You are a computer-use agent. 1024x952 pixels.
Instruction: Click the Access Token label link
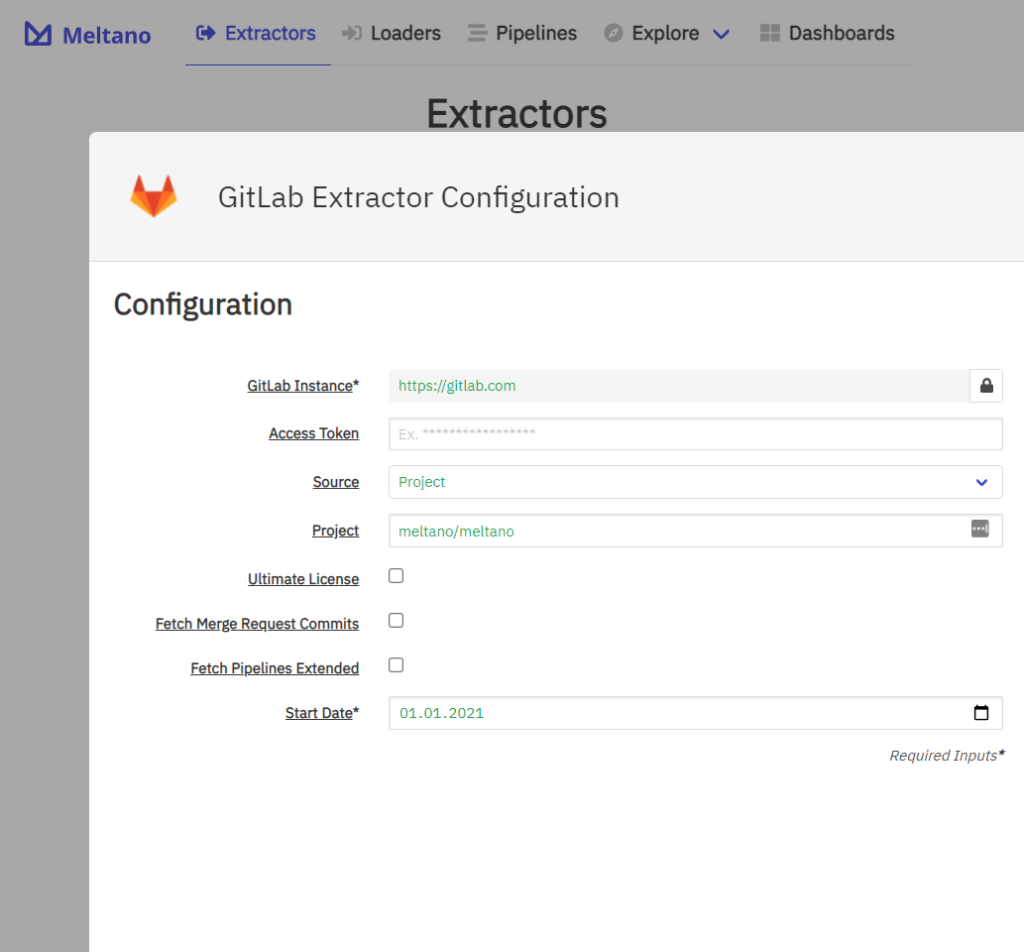tap(313, 433)
